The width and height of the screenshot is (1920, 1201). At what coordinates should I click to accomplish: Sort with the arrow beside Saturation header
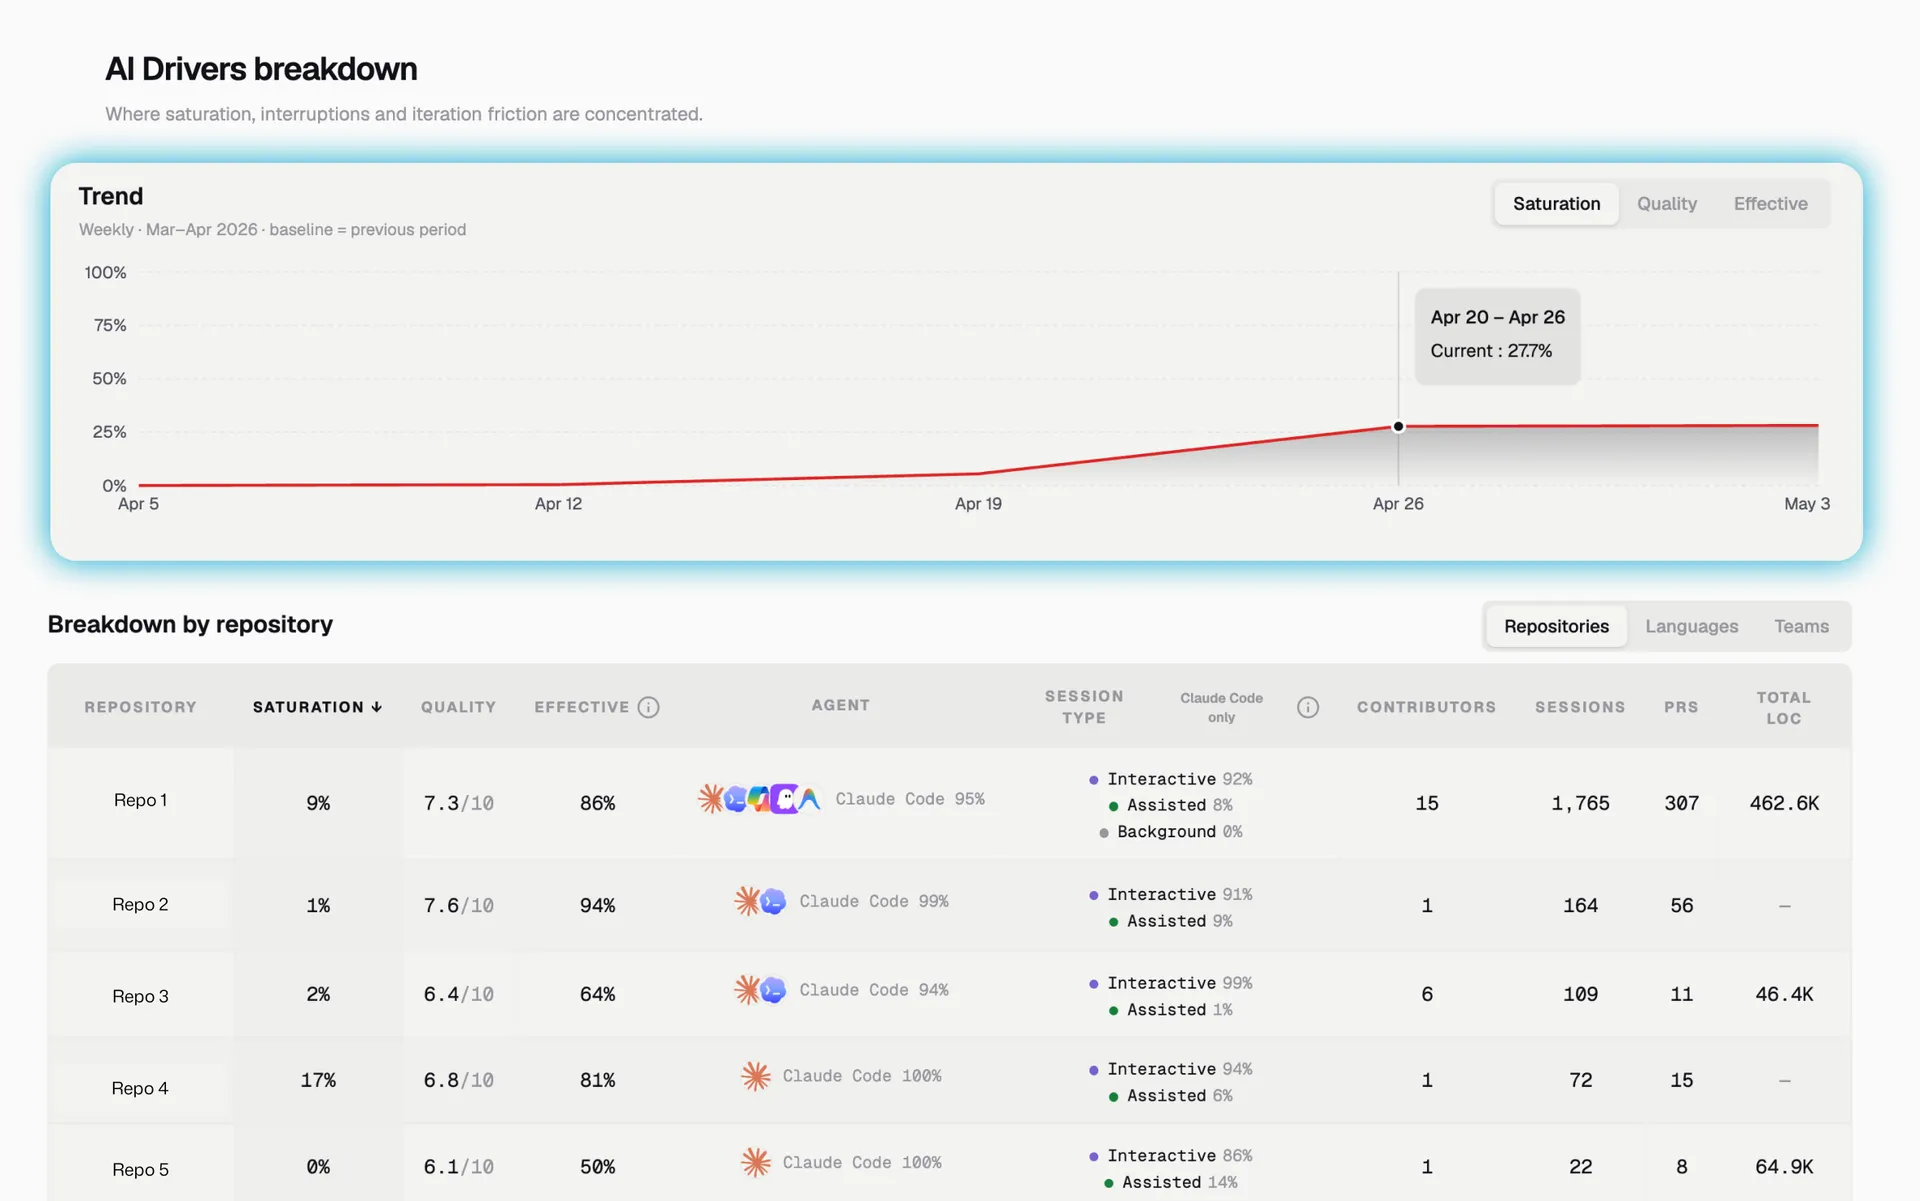[377, 707]
